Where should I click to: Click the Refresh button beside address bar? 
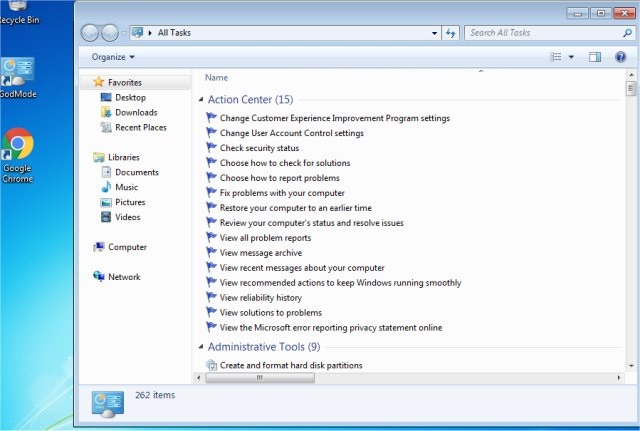451,33
